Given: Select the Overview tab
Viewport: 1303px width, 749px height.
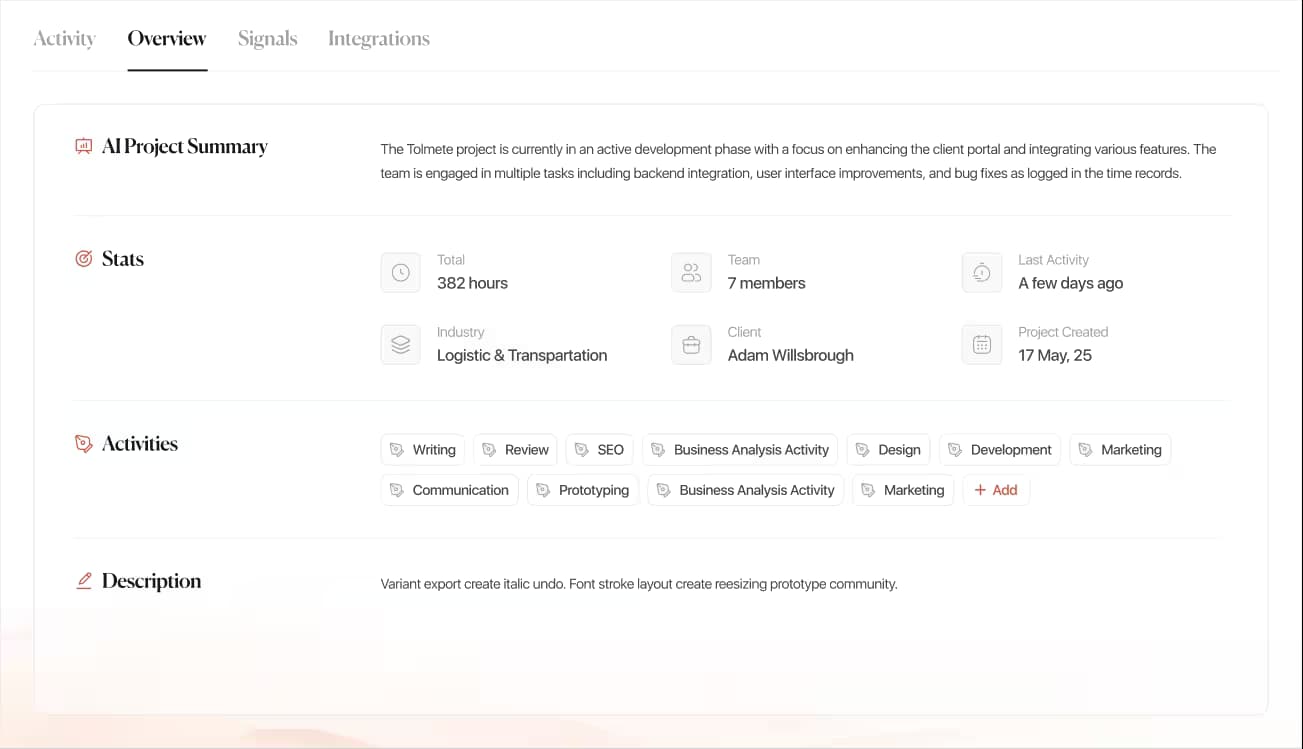Looking at the screenshot, I should click(x=167, y=39).
